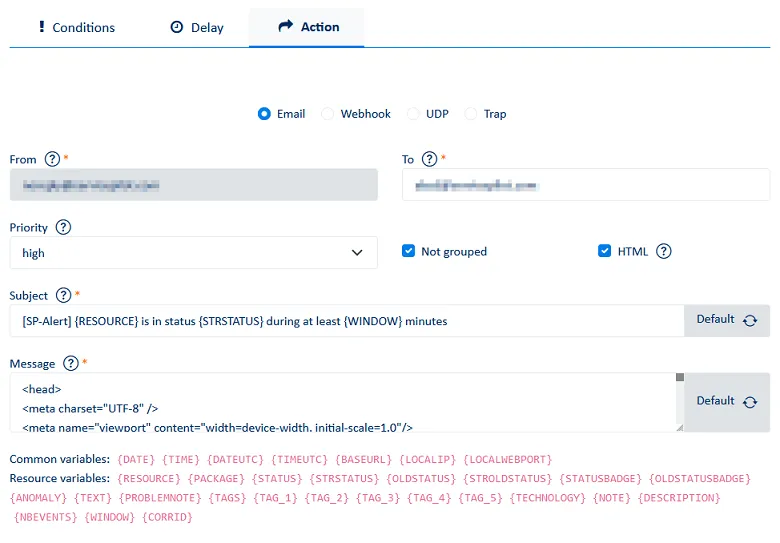The image size is (780, 543).
Task: Click the Message field help icon
Action: tap(71, 363)
